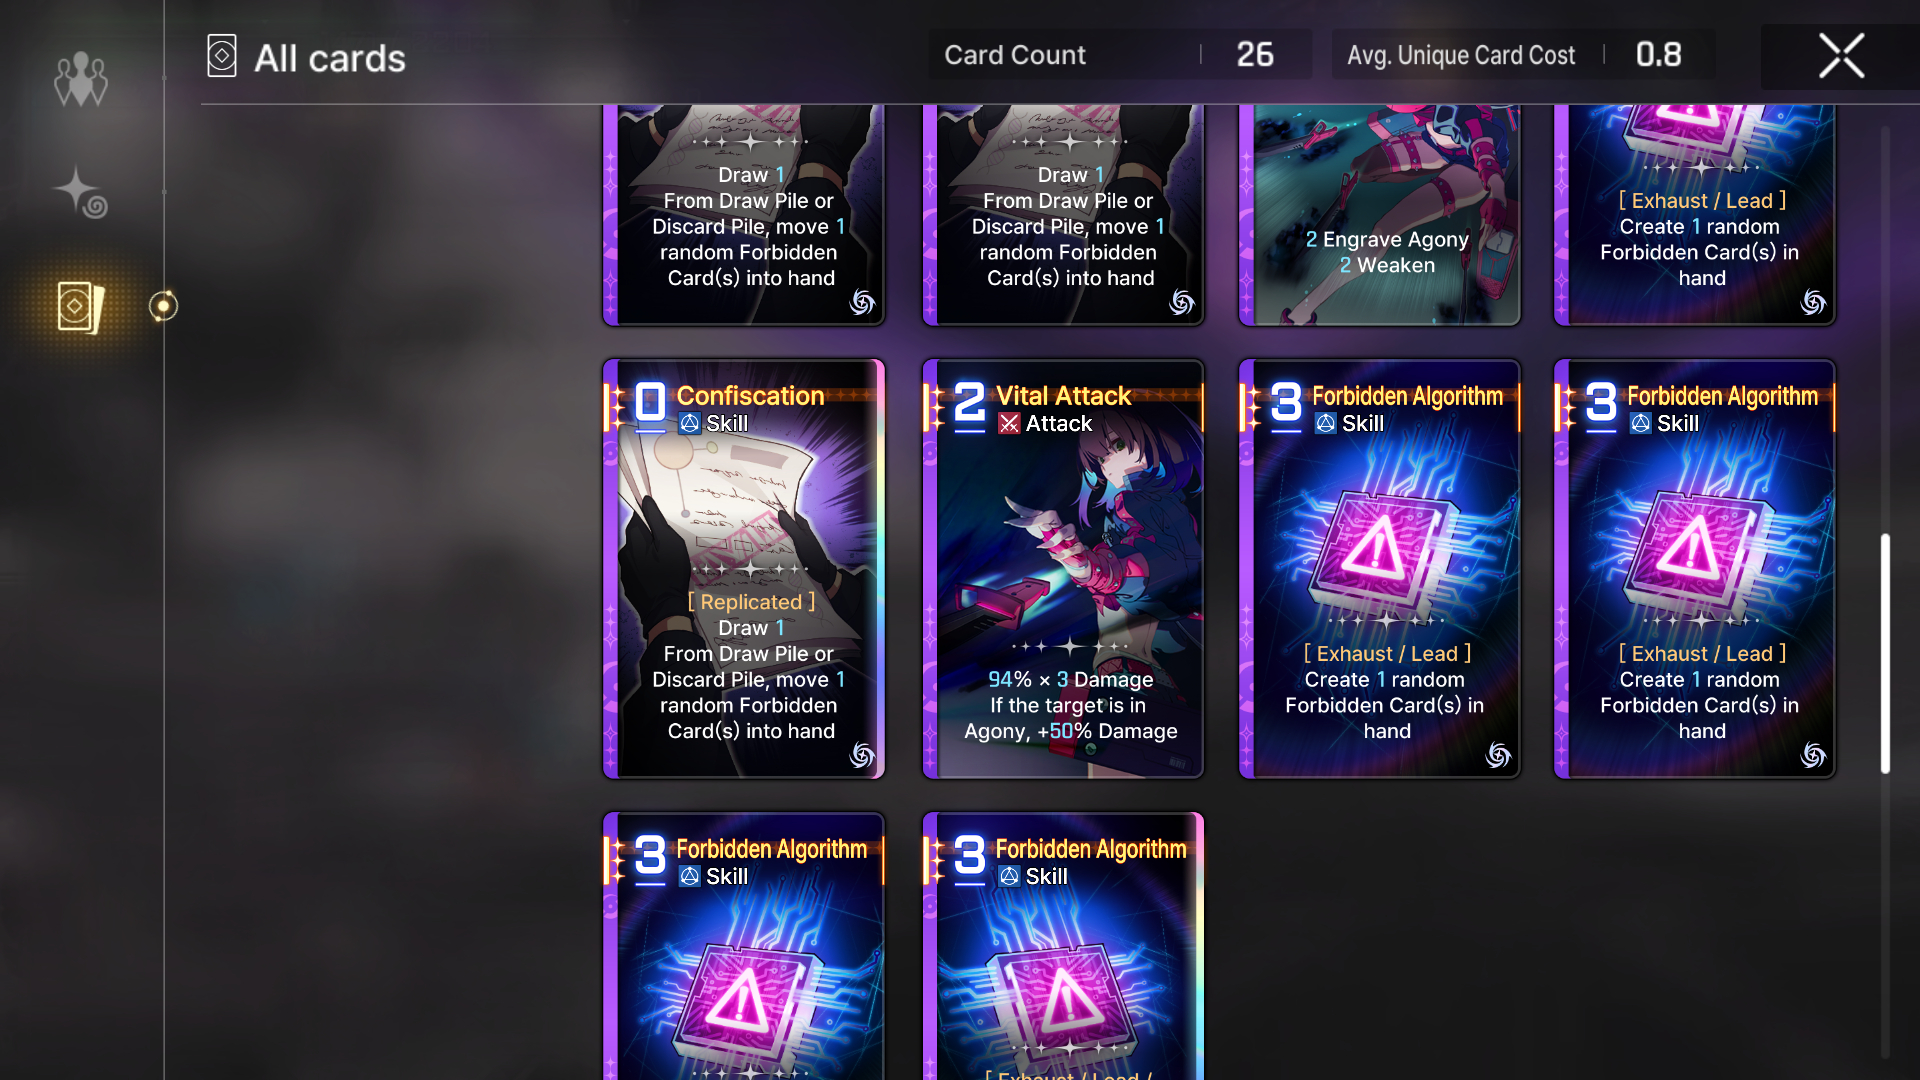Select the 2 Engrave Agony card
Image resolution: width=1920 pixels, height=1080 pixels.
click(x=1380, y=215)
